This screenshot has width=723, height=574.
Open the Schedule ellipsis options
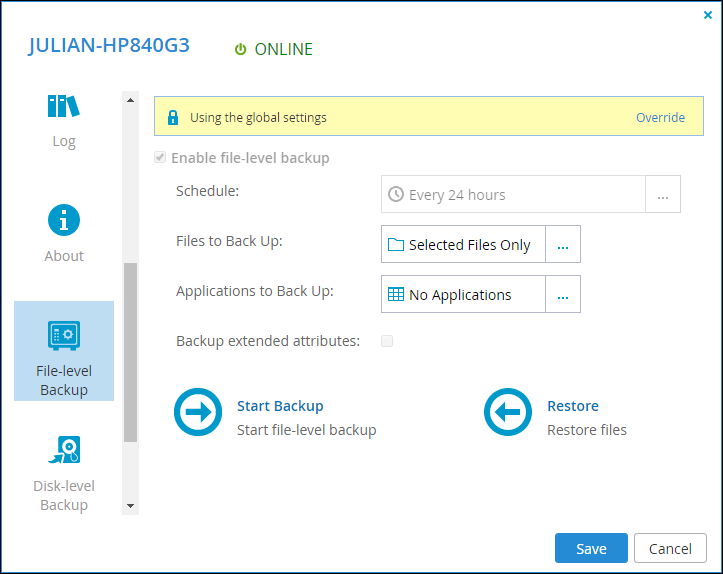(x=663, y=194)
